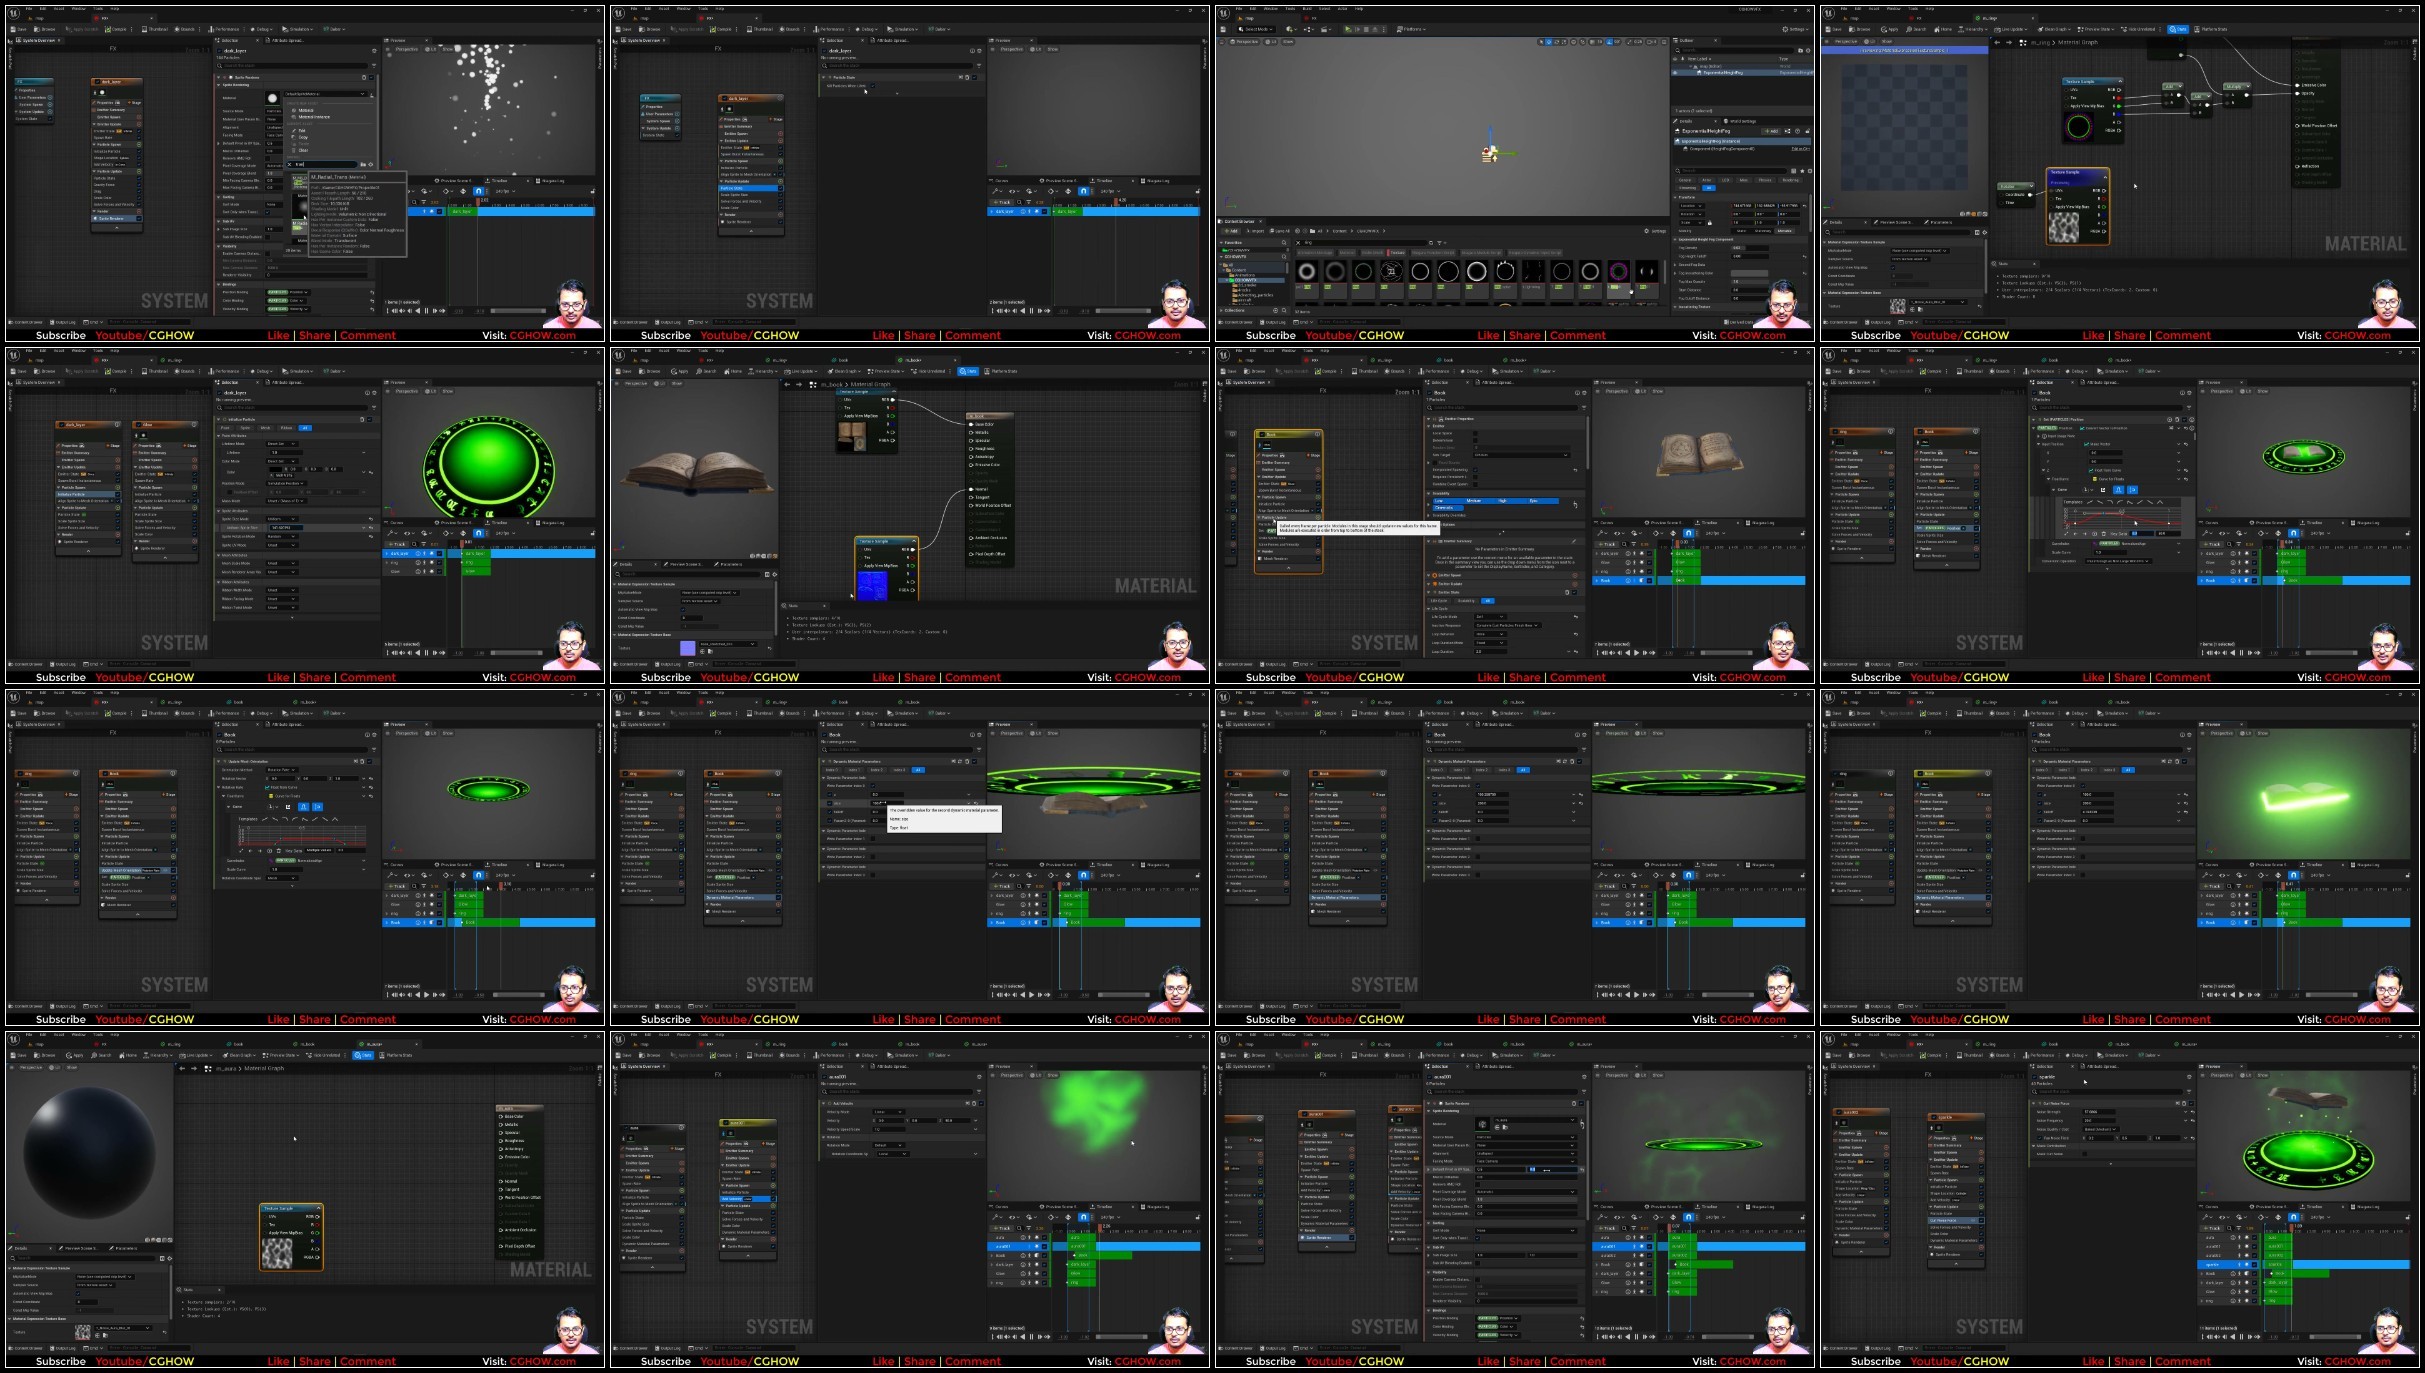Open the Platforms dropdown in level editor toolbar
This screenshot has height=1373, width=2425.
click(x=1411, y=29)
